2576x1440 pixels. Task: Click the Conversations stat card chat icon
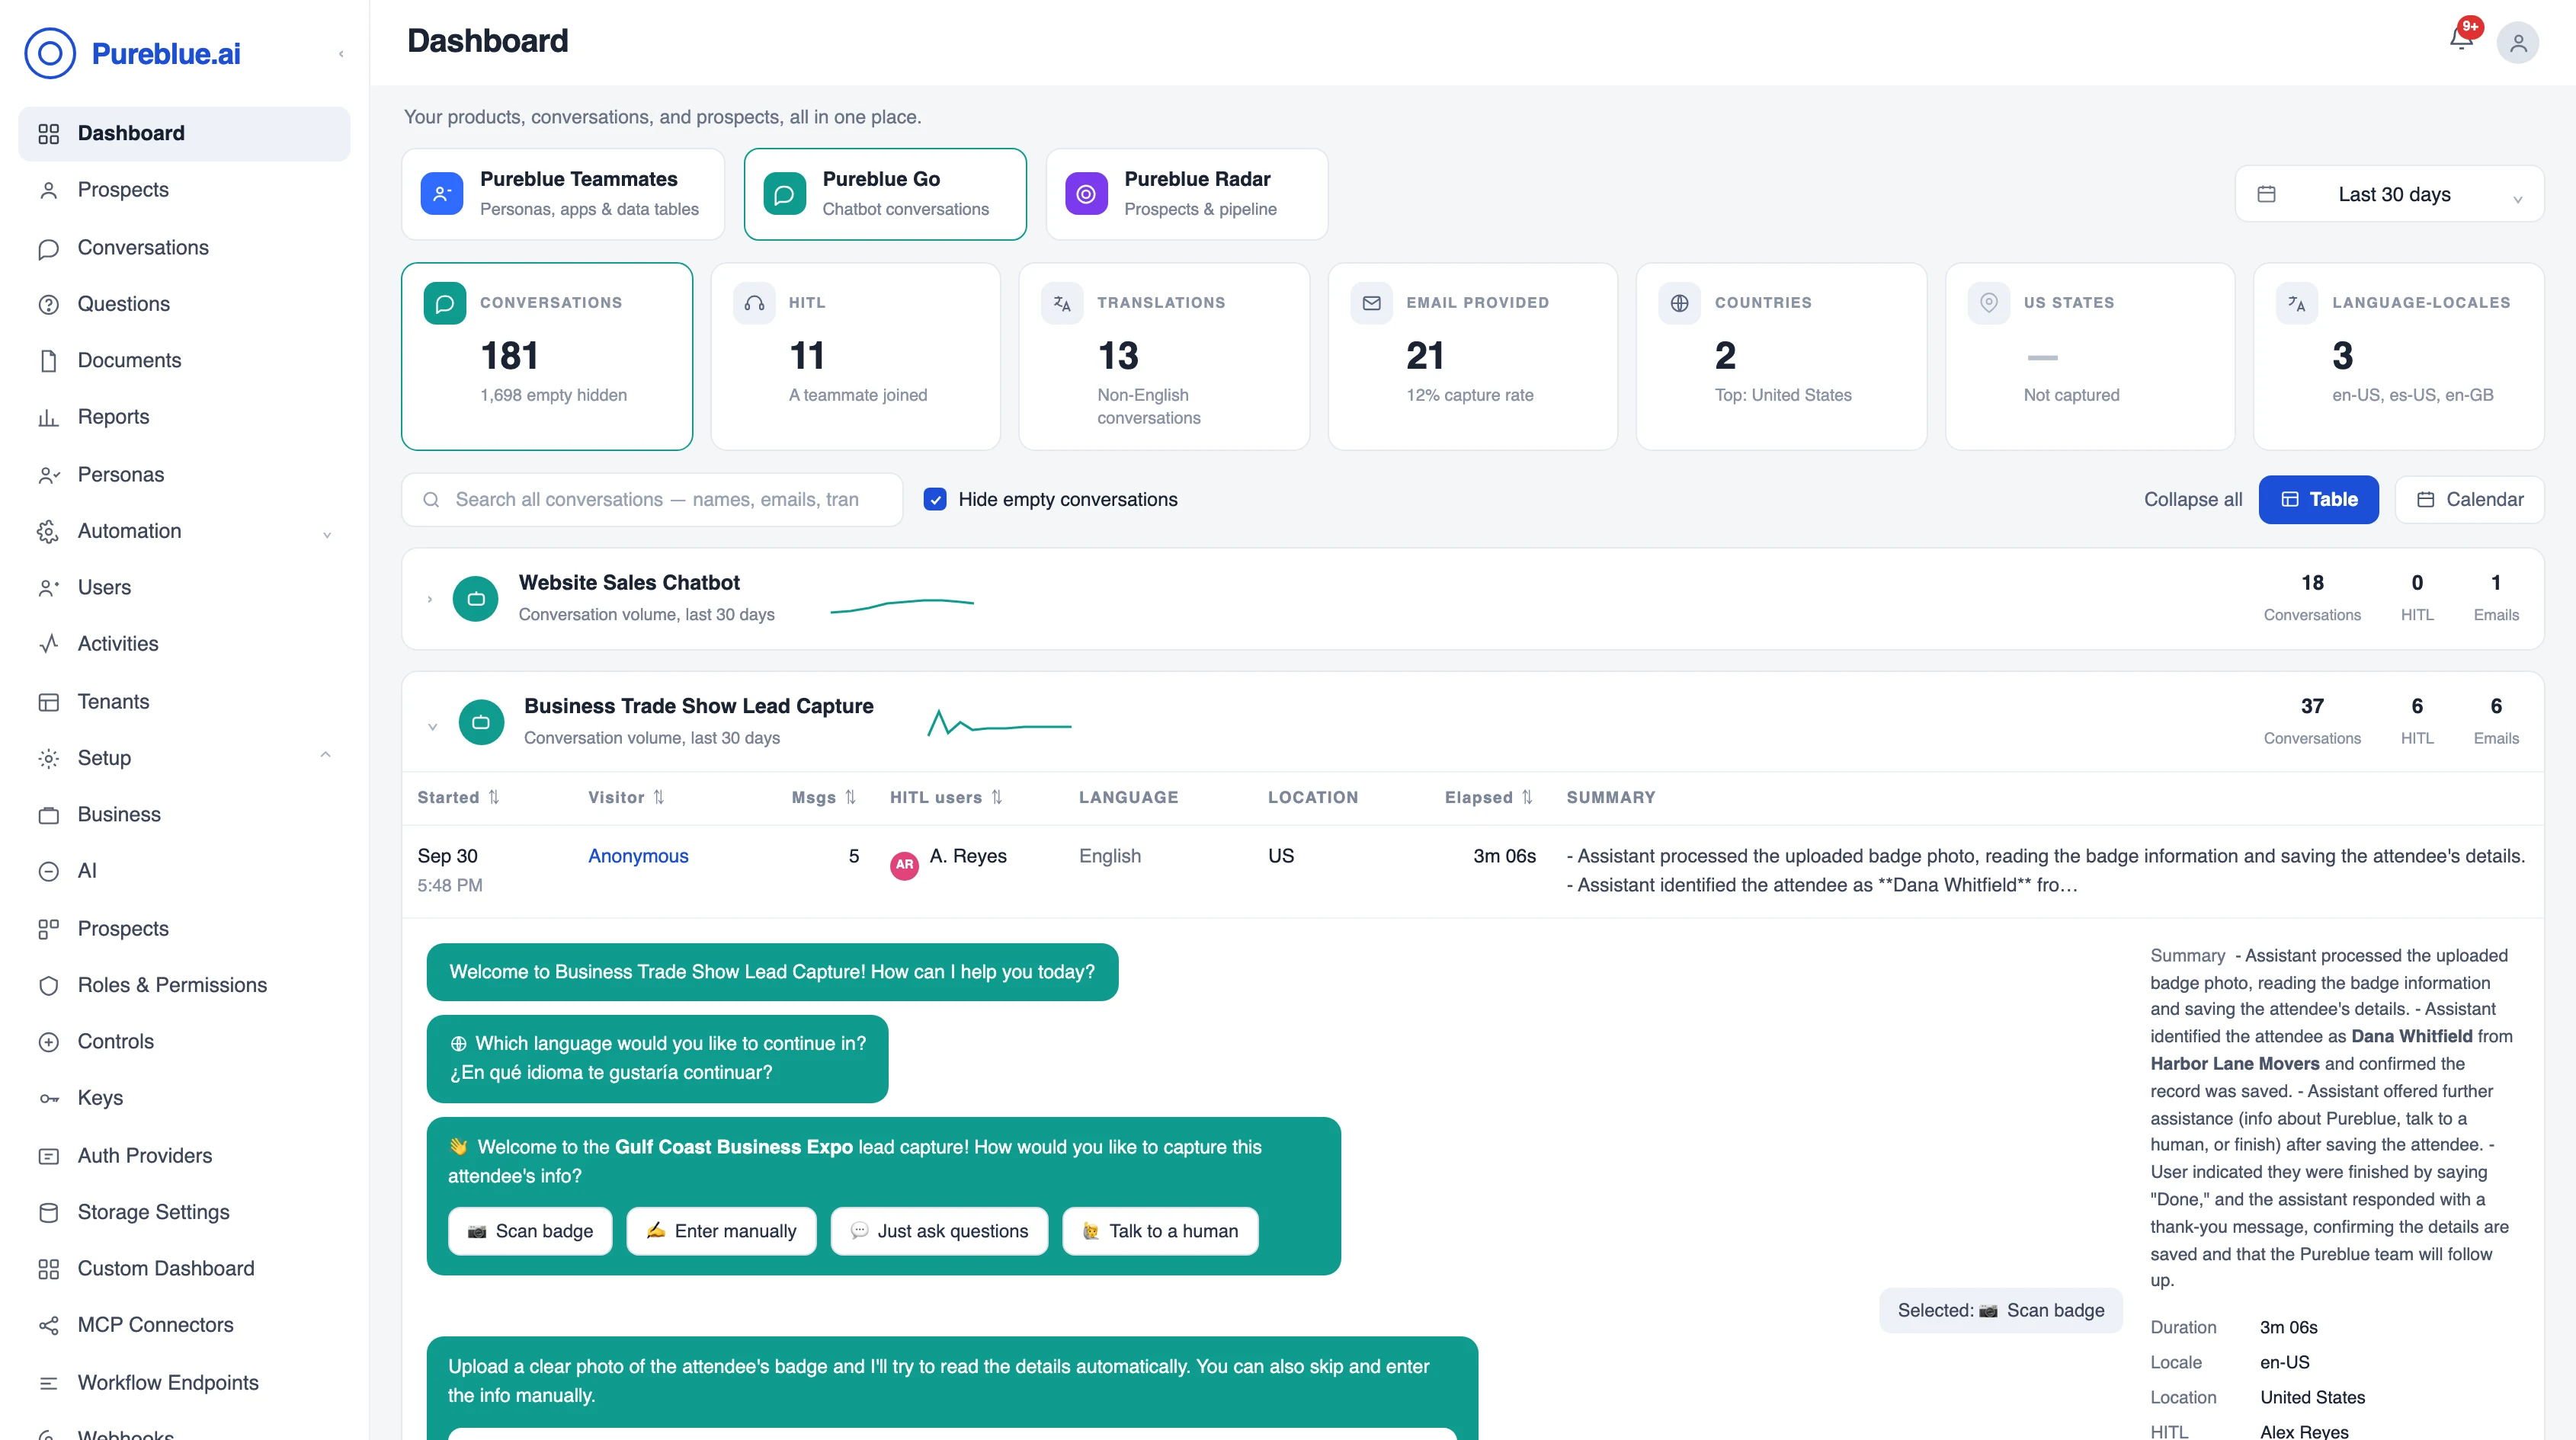pos(445,303)
